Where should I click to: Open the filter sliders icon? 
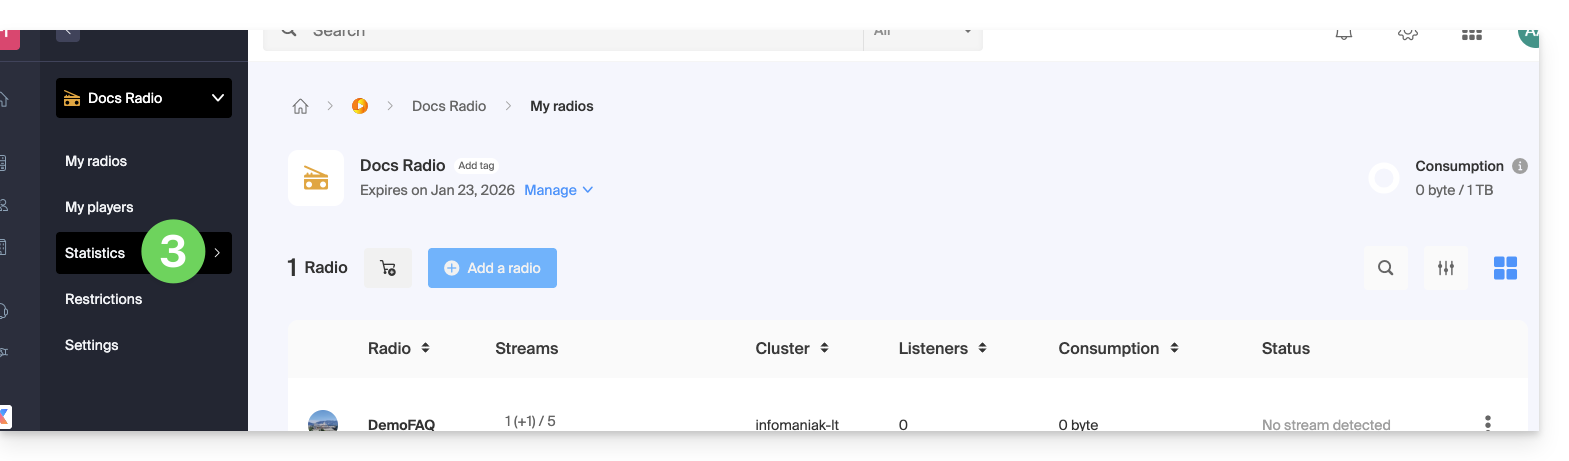click(1446, 268)
